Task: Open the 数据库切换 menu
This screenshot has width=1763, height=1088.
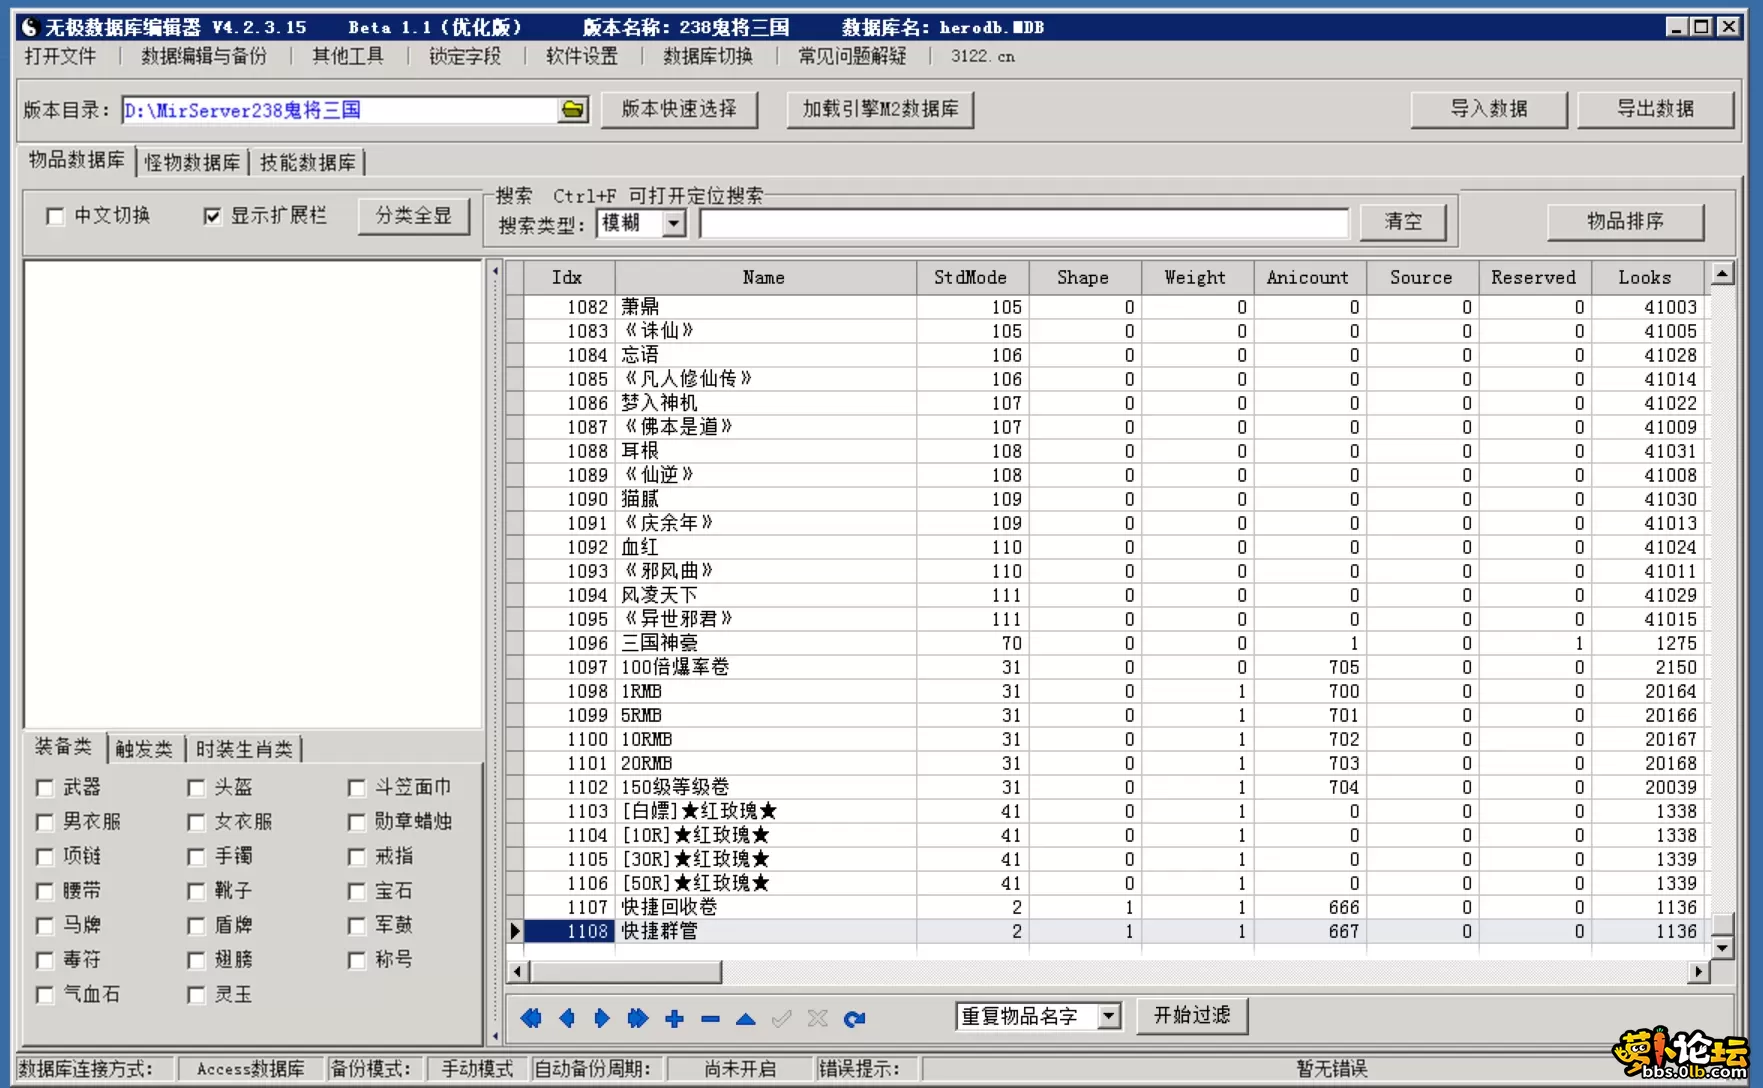Action: (708, 56)
